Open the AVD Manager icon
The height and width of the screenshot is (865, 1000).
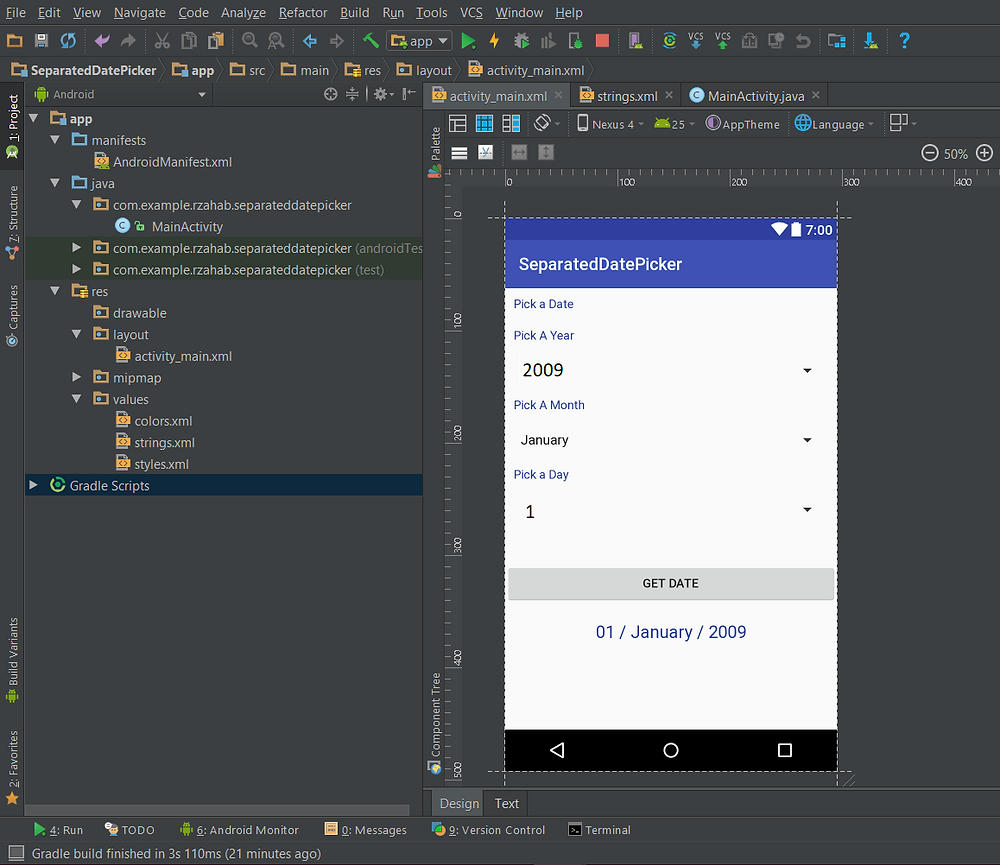(x=635, y=41)
